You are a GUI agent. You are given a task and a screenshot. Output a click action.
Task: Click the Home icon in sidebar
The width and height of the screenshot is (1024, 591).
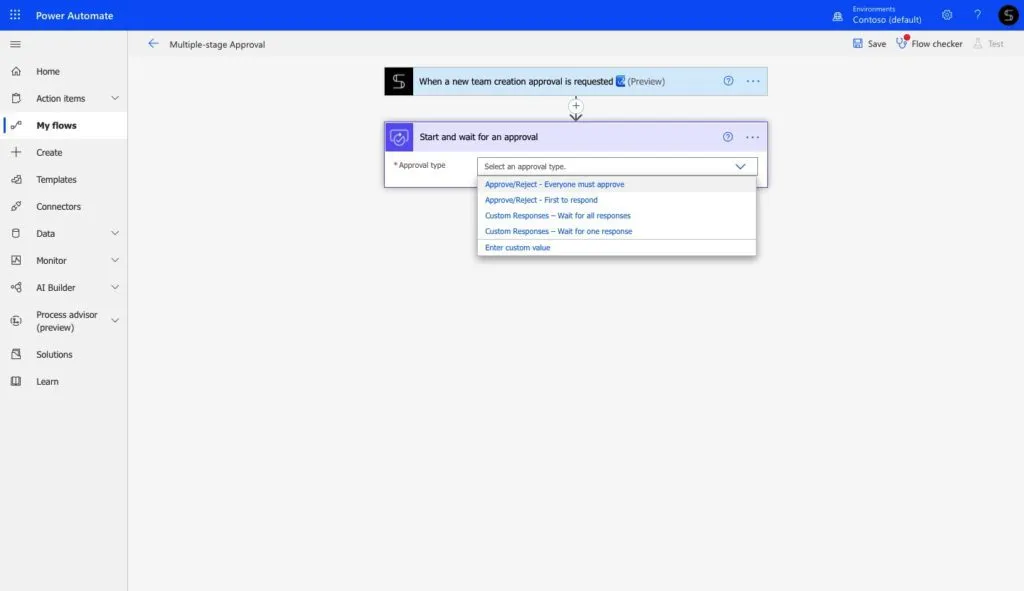(x=16, y=71)
